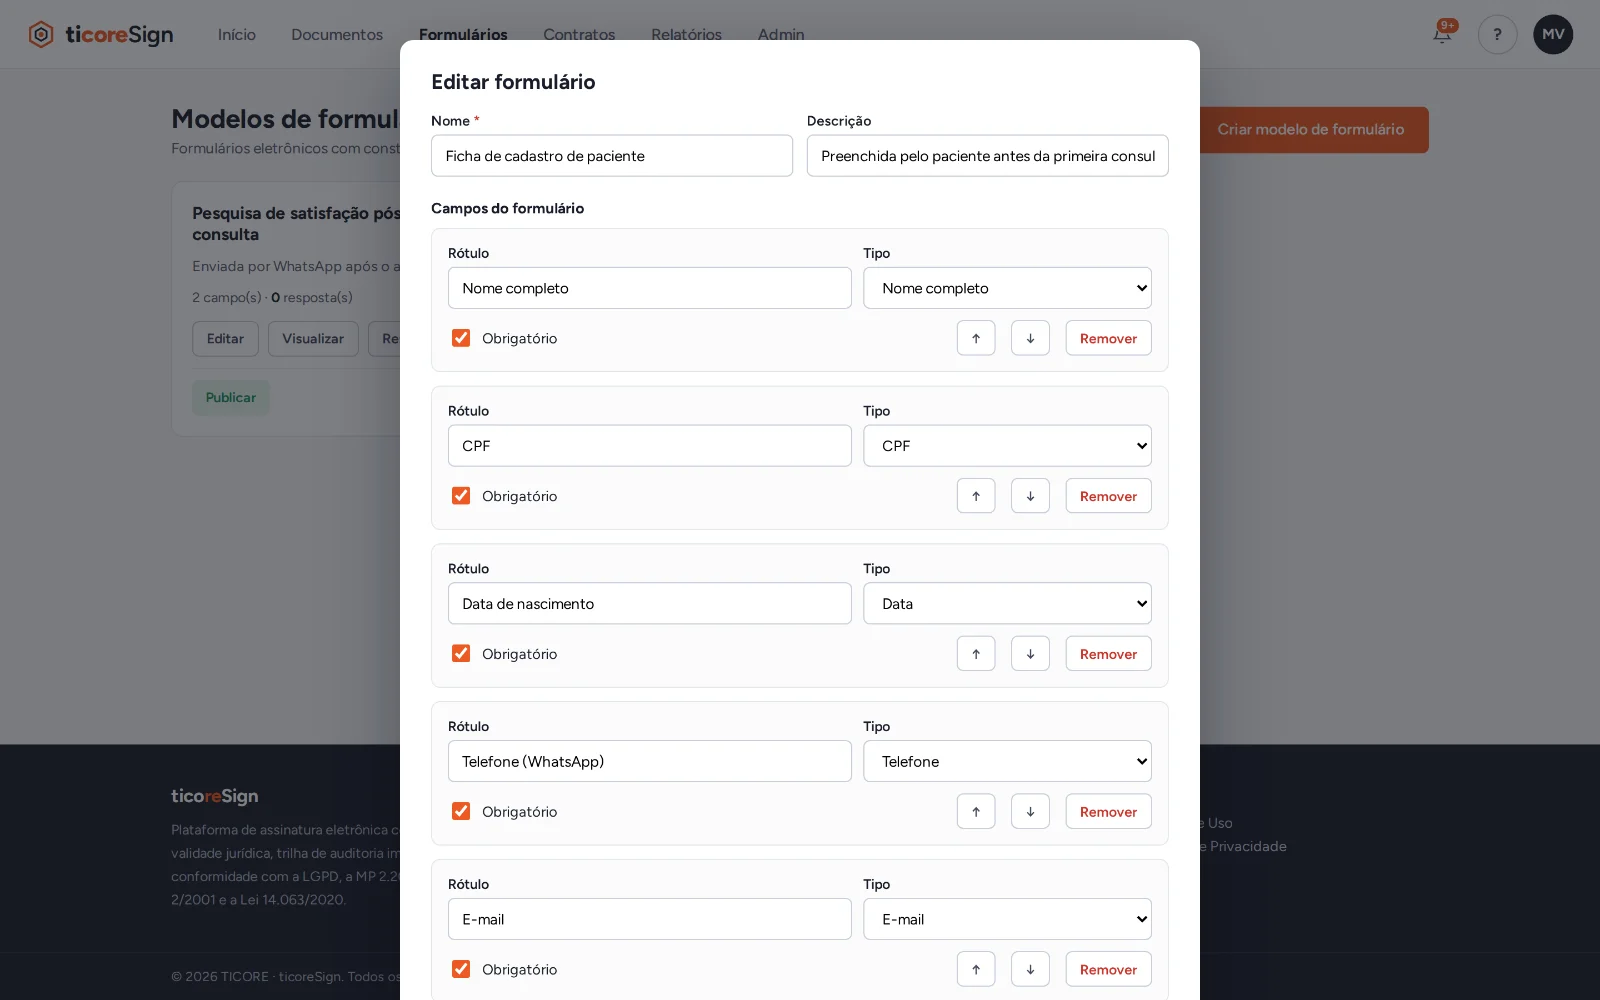1600x1000 pixels.
Task: Move Data de nascimento field up
Action: click(x=976, y=654)
